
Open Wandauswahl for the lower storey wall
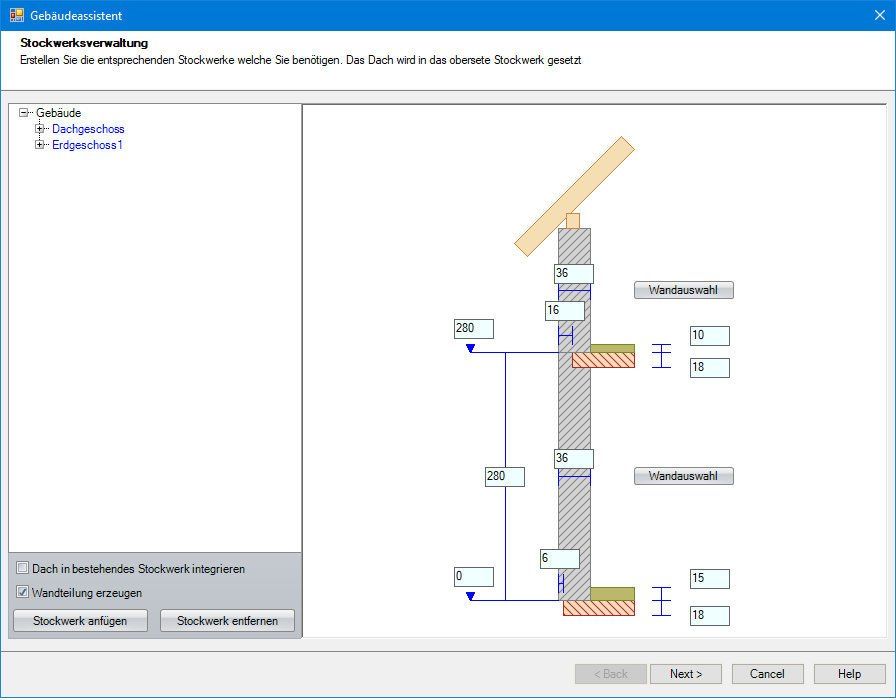point(683,476)
